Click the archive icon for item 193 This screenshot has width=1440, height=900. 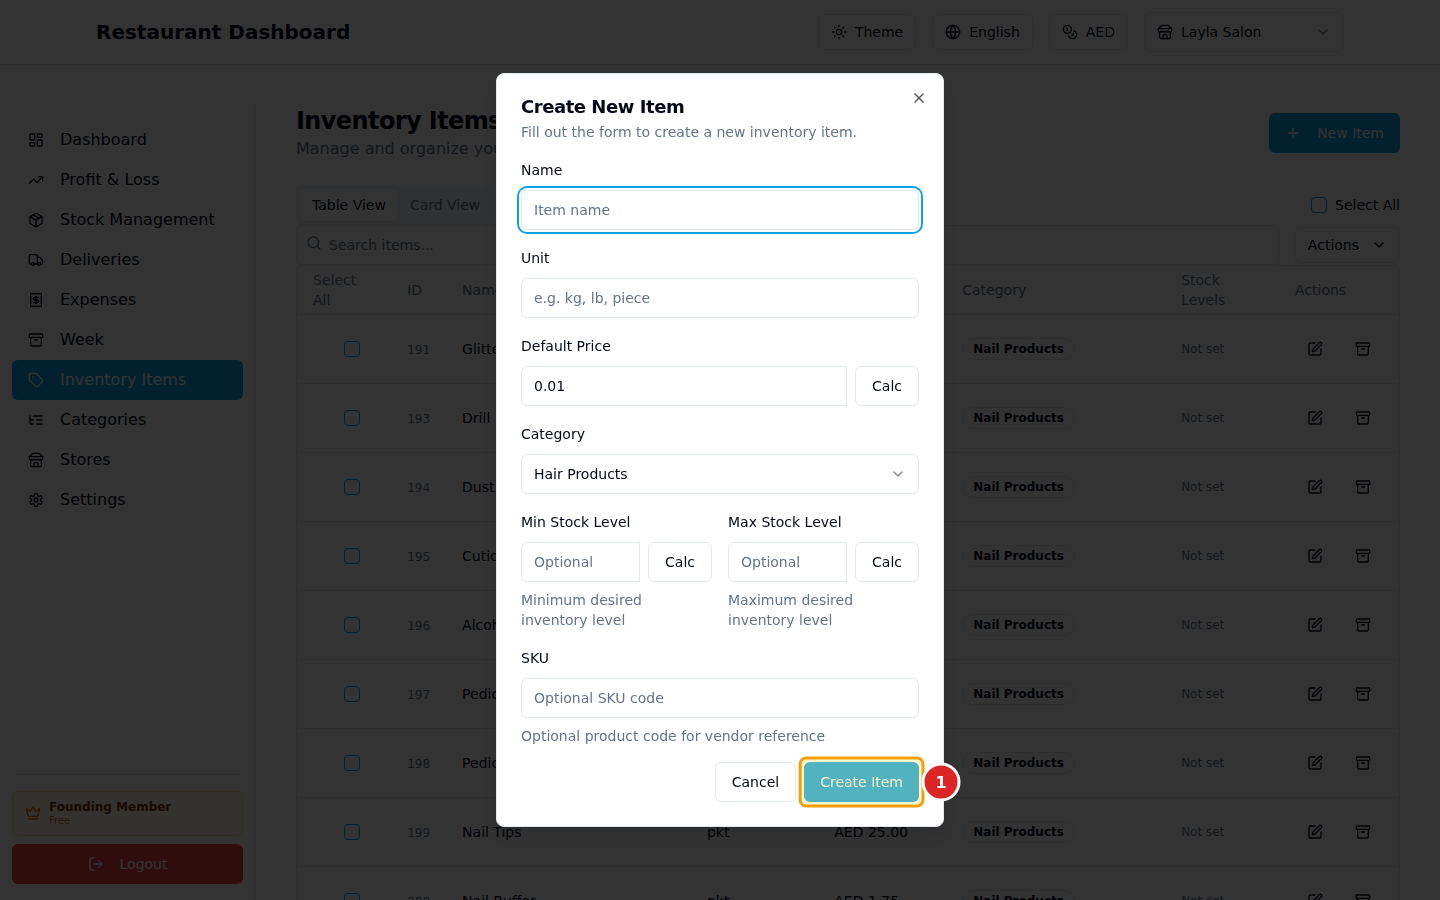[x=1362, y=418]
